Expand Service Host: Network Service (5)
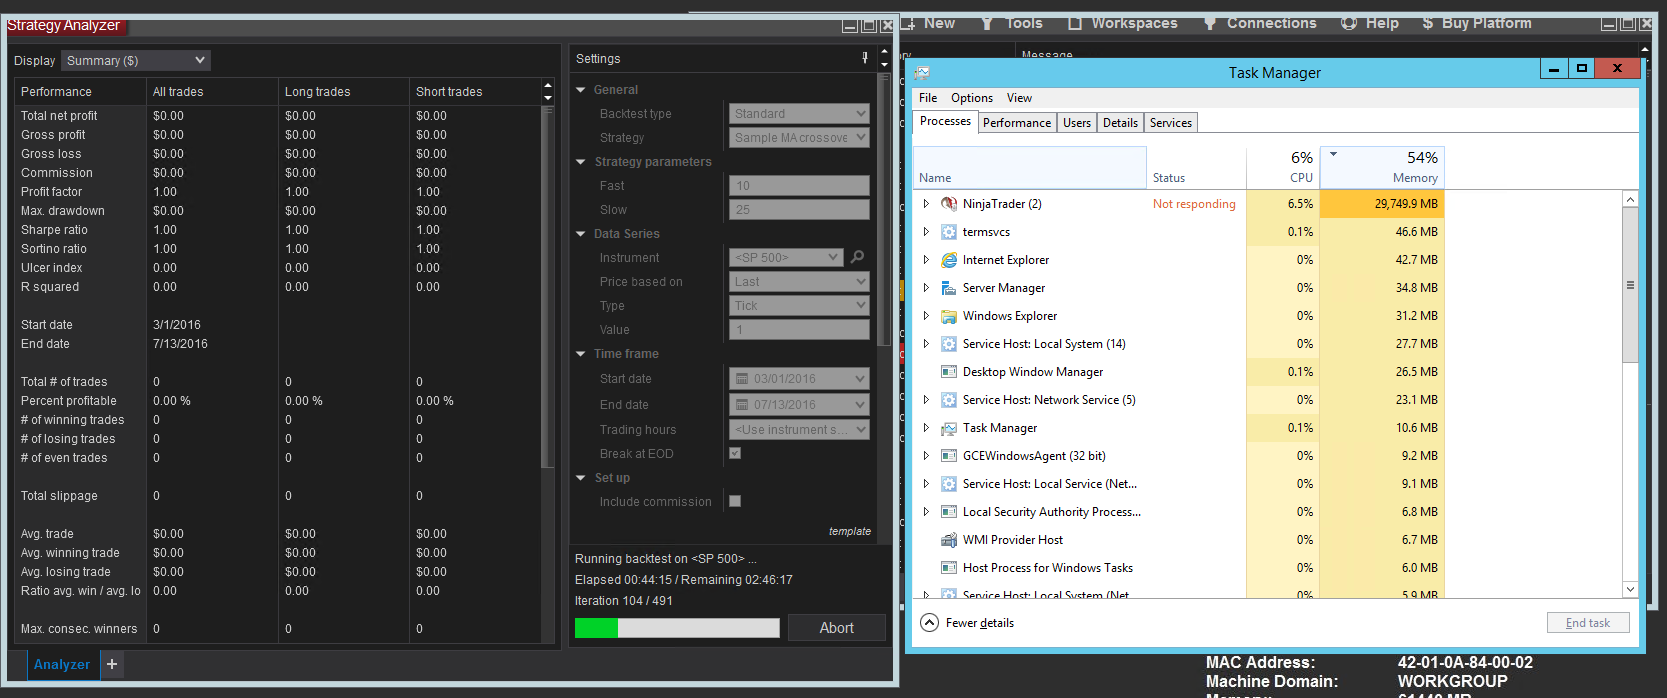 (x=926, y=400)
